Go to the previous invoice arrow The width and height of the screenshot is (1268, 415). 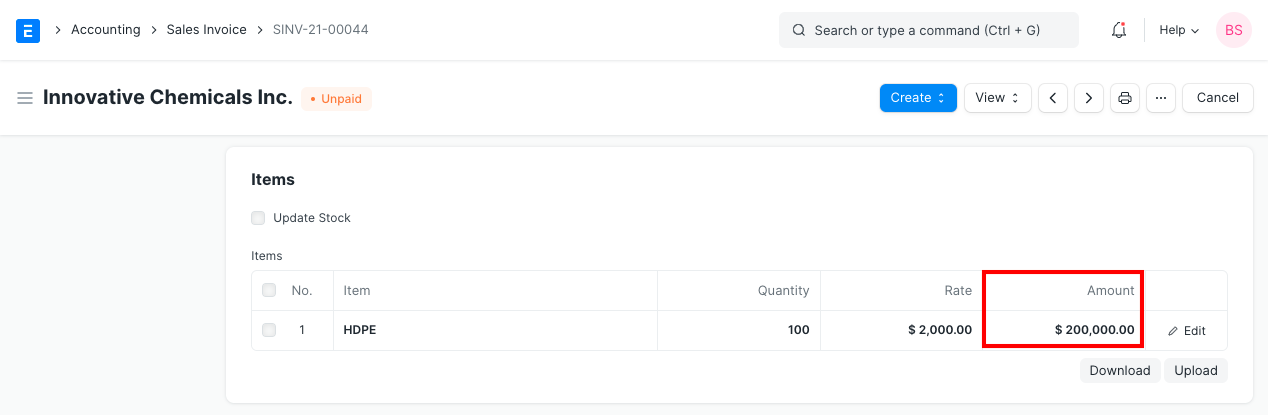pos(1052,98)
